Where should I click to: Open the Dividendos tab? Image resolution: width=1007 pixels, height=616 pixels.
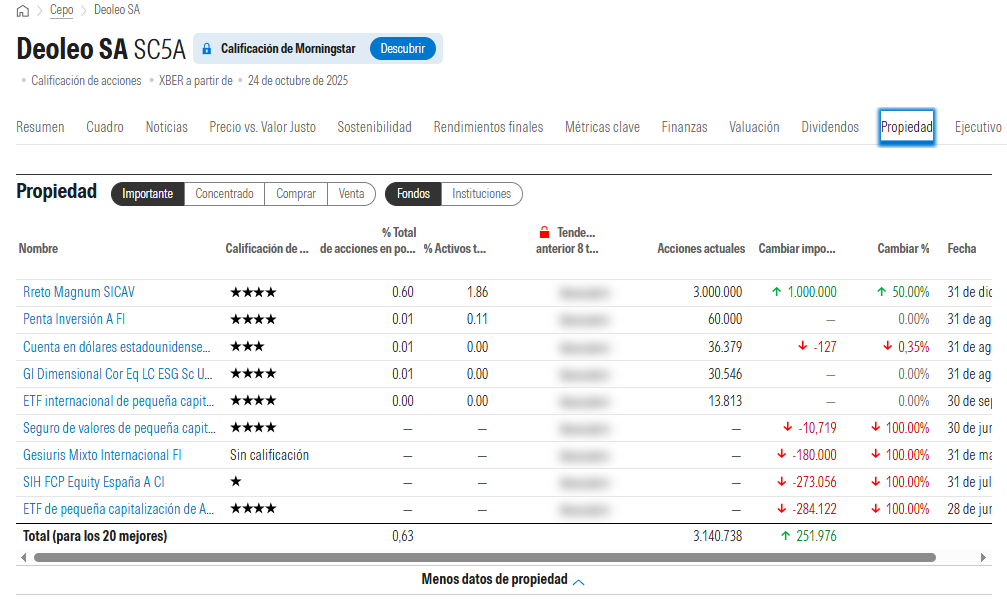(830, 127)
